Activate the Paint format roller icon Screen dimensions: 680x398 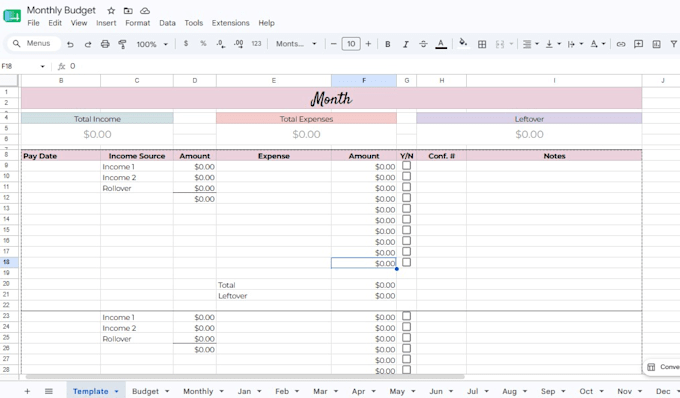pyautogui.click(x=123, y=44)
